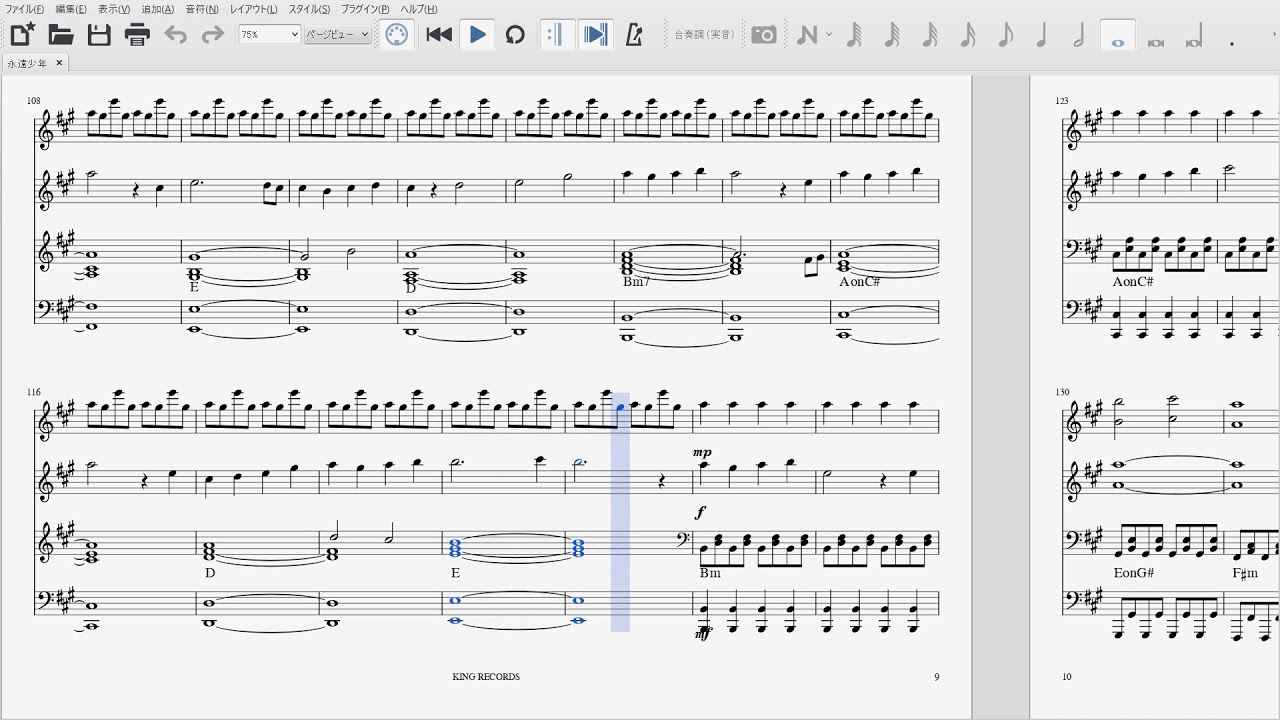Screen dimensions: 1280x720
Task: Toggle loop playback
Action: click(x=515, y=35)
